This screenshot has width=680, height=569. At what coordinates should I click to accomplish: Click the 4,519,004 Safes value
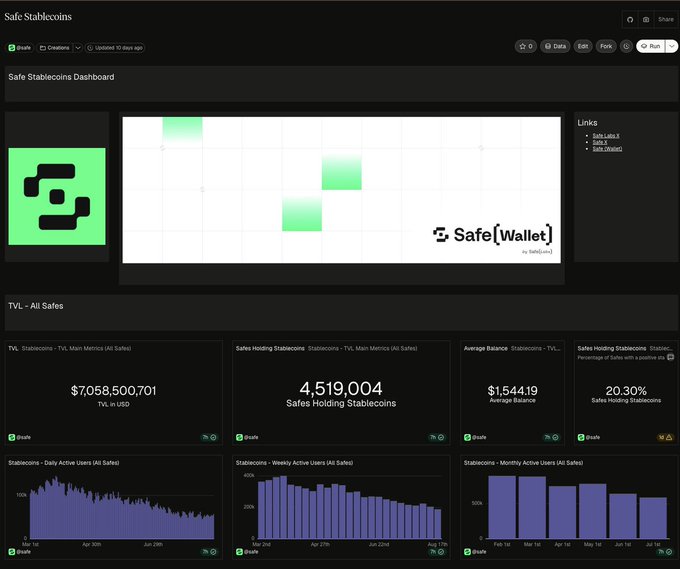[x=341, y=389]
